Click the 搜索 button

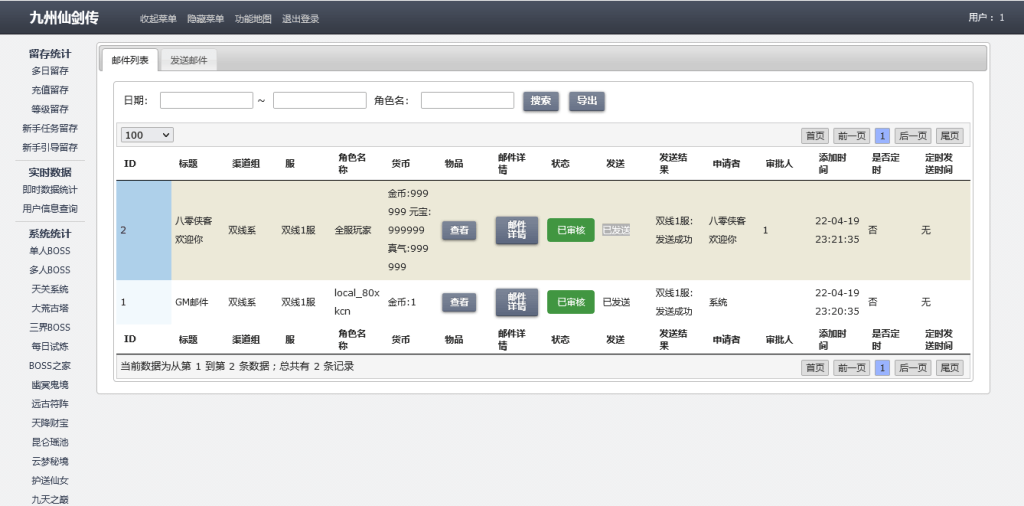(541, 101)
